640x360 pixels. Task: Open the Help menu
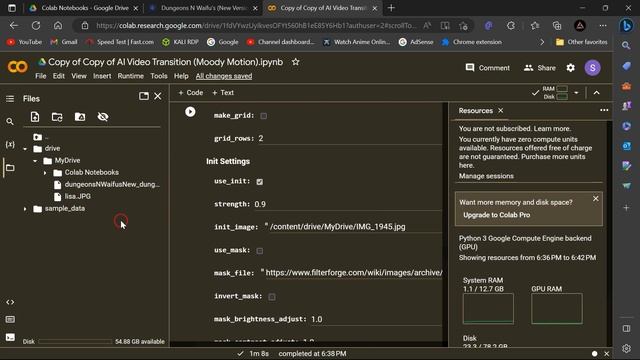pyautogui.click(x=181, y=76)
